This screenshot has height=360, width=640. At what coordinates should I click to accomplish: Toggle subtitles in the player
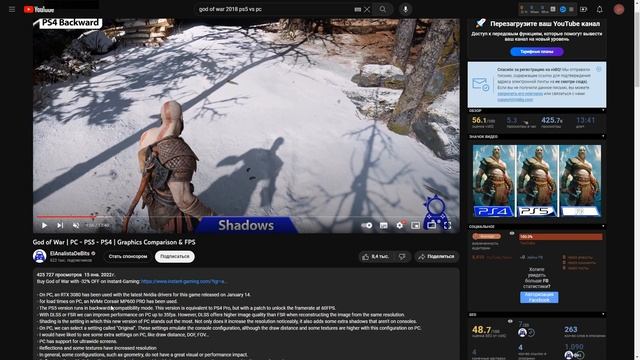tap(384, 225)
